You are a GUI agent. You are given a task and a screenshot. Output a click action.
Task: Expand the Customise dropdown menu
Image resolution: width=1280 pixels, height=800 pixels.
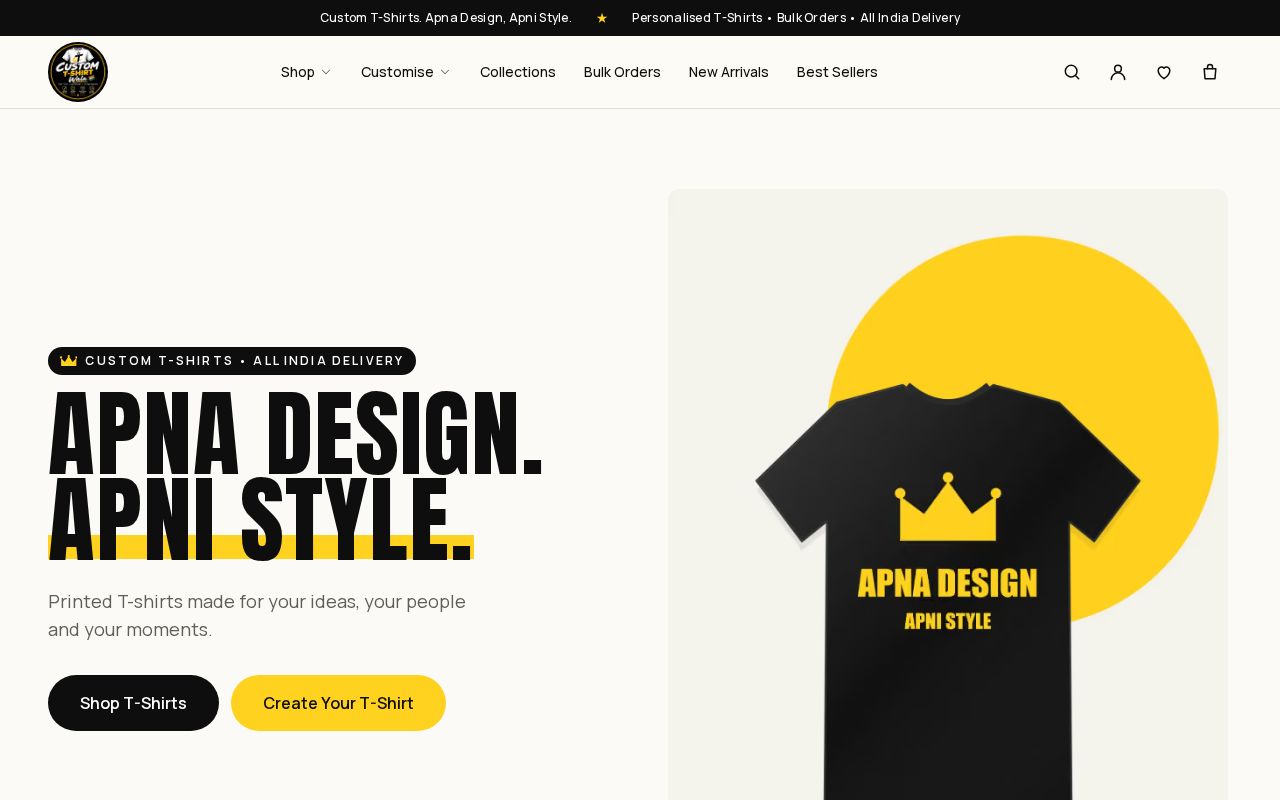[x=406, y=72]
